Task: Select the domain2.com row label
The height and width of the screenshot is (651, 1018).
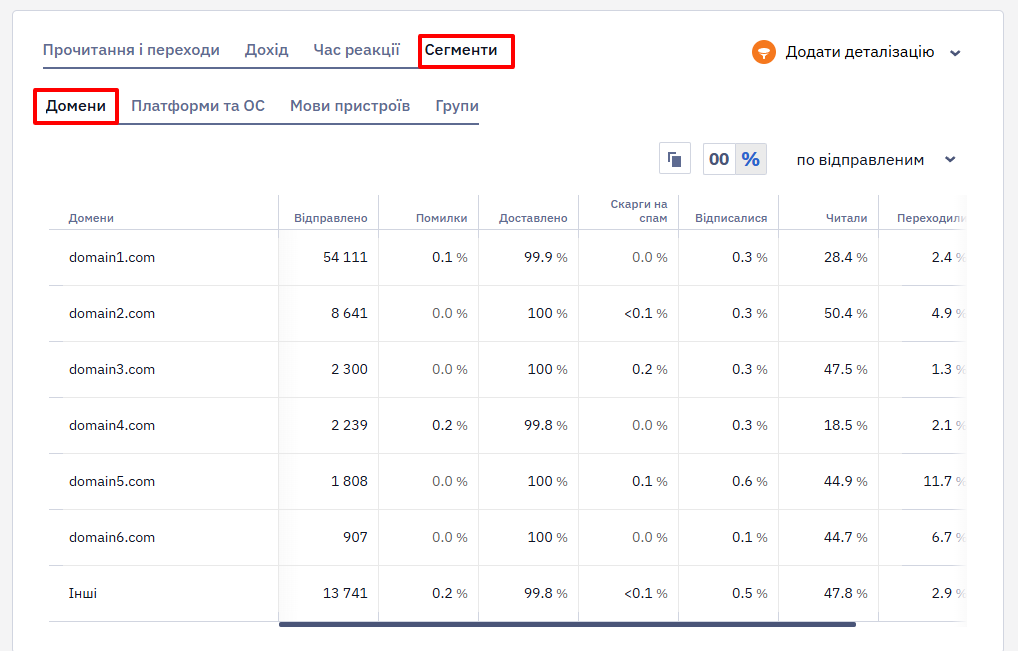Action: tap(112, 313)
